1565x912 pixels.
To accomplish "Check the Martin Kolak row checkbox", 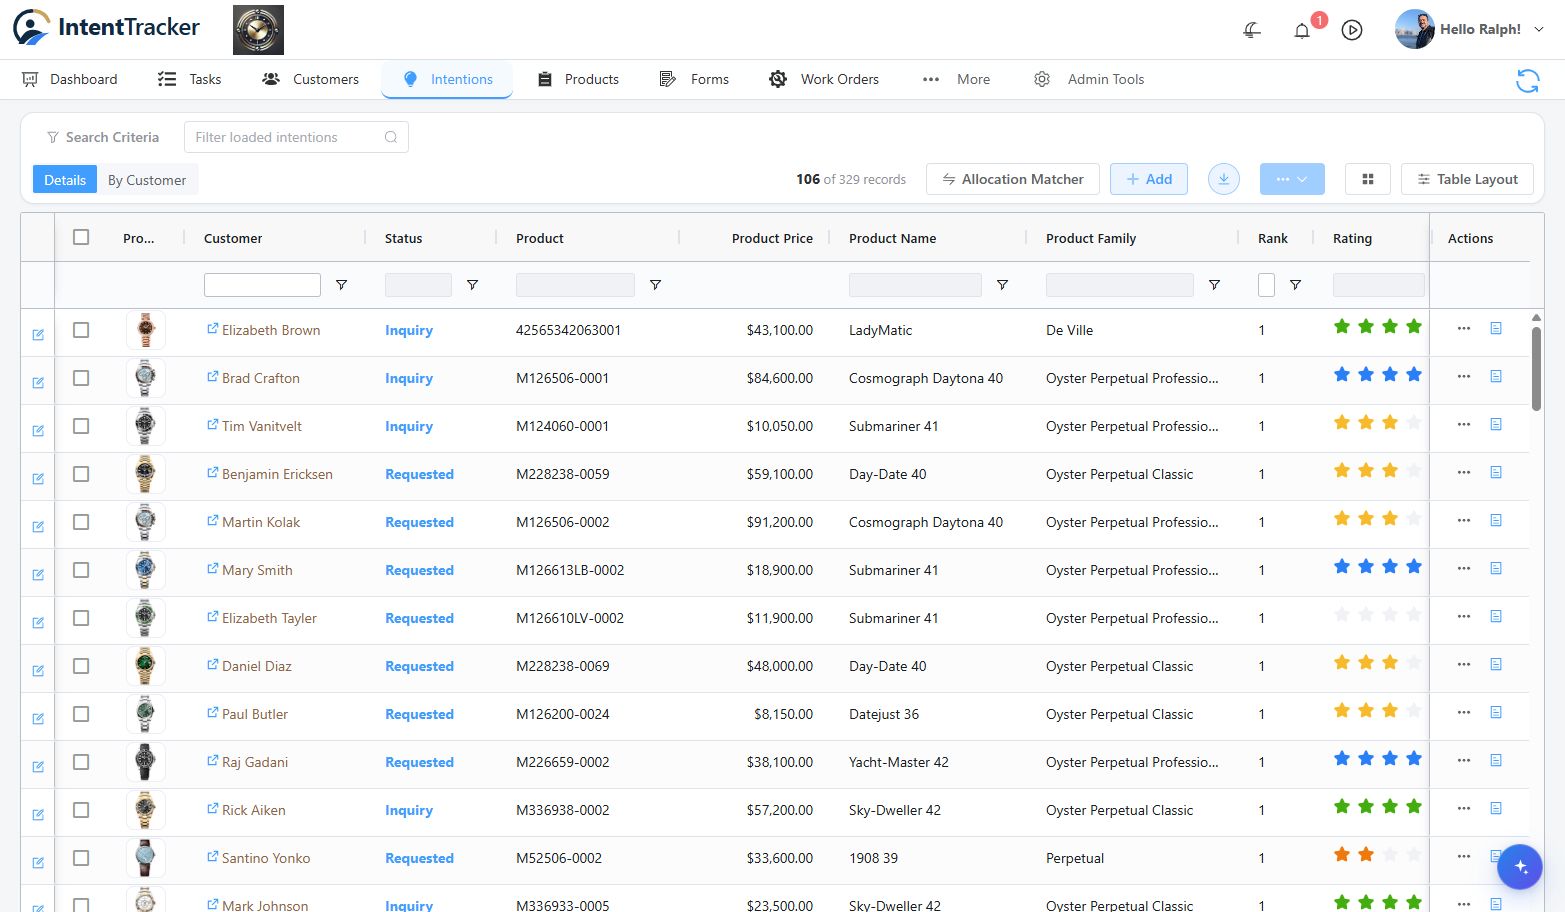I will [x=81, y=522].
